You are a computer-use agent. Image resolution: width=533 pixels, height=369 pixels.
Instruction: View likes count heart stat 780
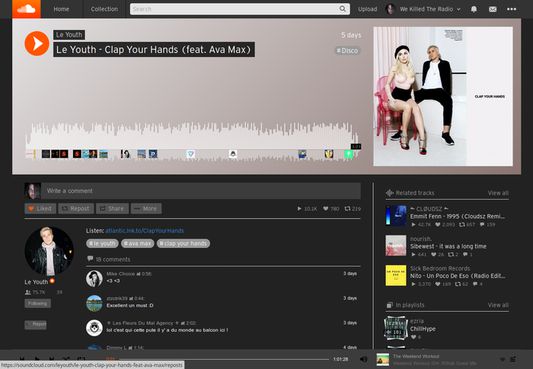click(331, 209)
